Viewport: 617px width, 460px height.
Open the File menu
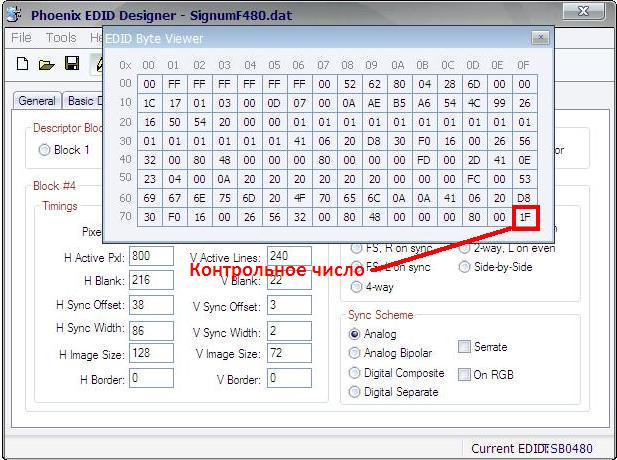21,38
